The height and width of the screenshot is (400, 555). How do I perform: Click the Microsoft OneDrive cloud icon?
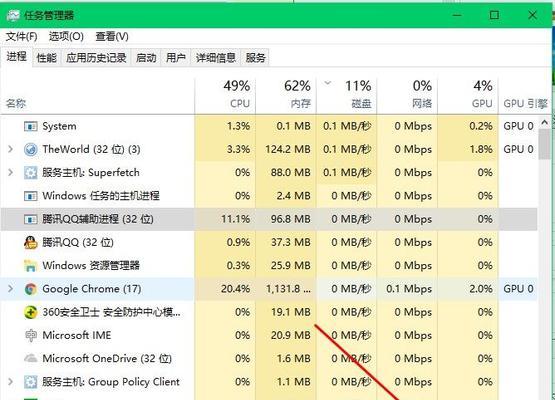[30, 358]
